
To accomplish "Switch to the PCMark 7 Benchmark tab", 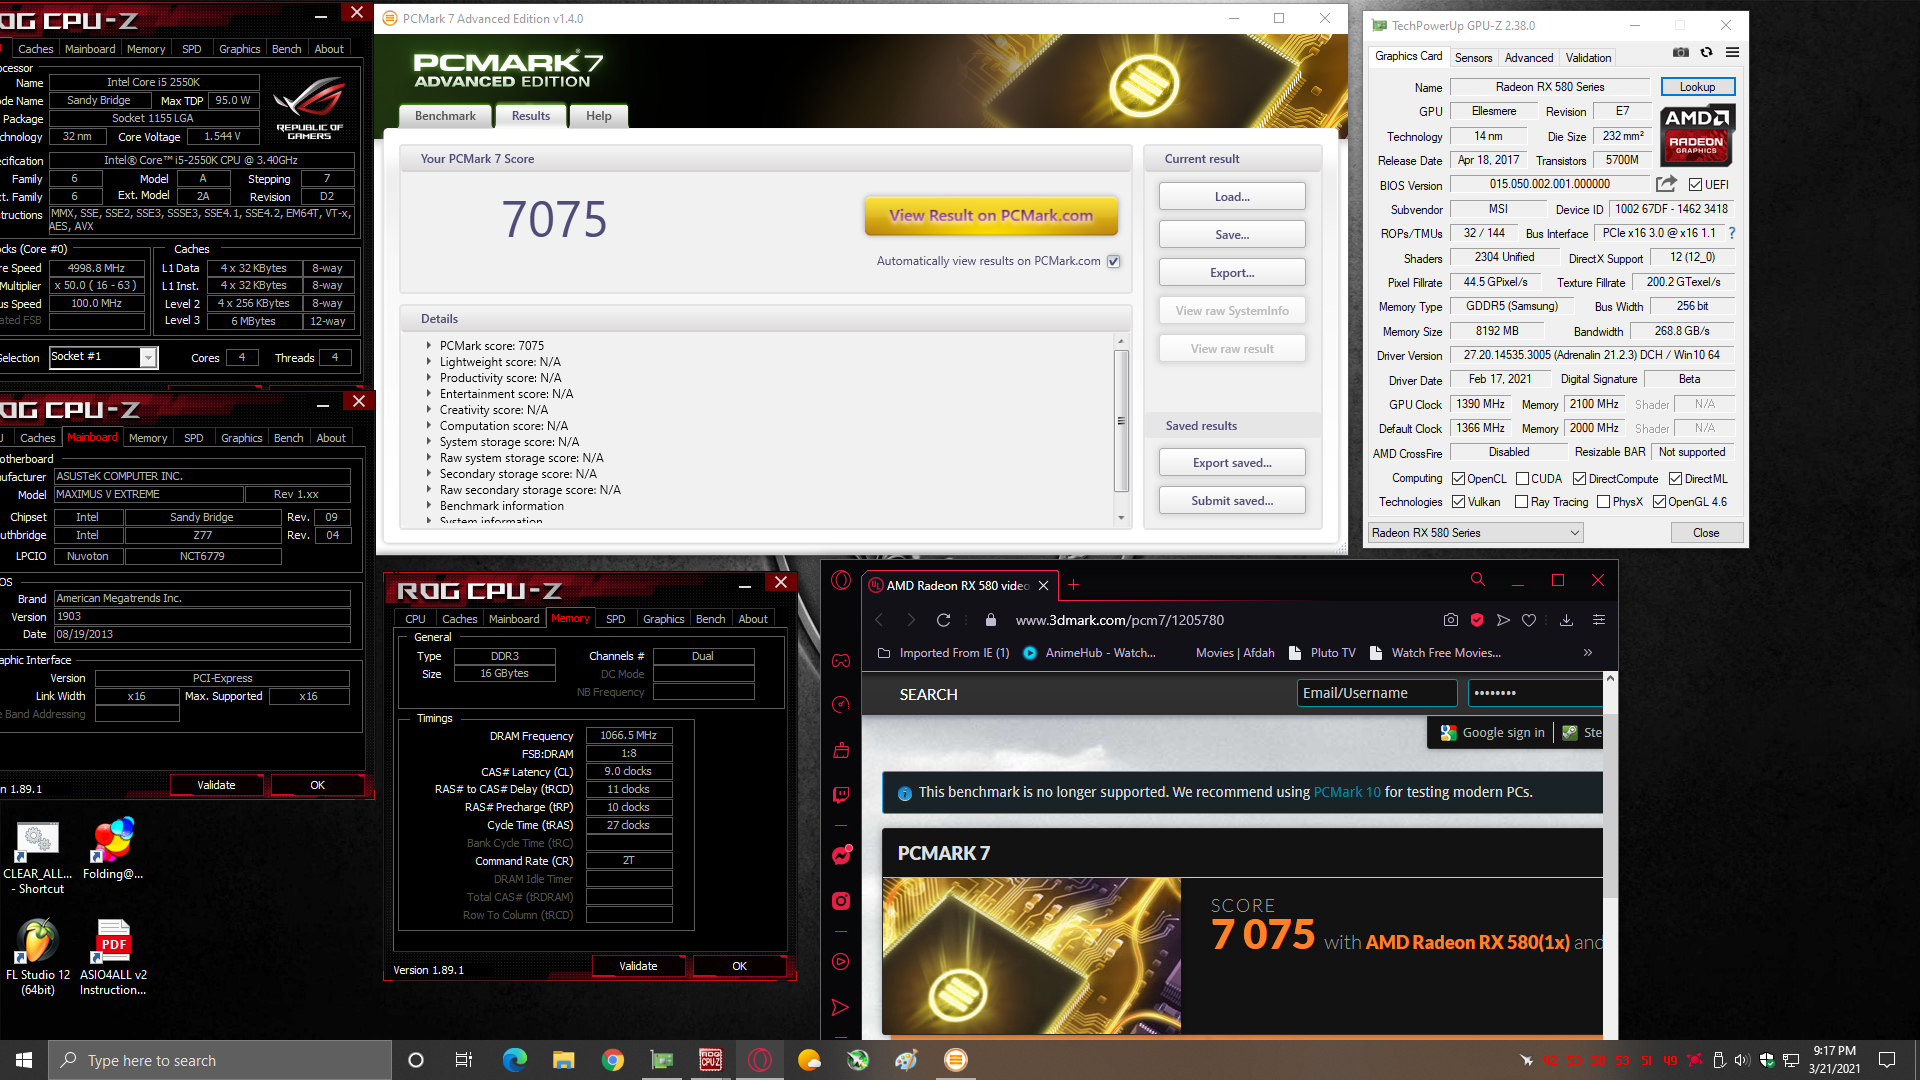I will coord(445,116).
